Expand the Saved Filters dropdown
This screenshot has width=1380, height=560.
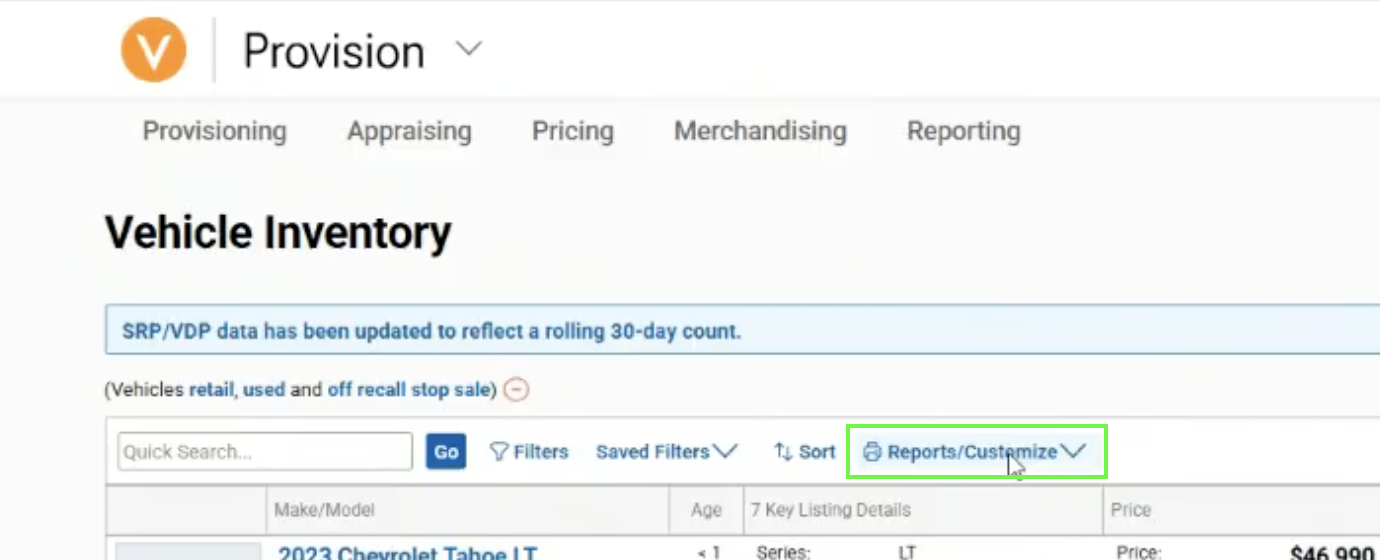(x=667, y=452)
